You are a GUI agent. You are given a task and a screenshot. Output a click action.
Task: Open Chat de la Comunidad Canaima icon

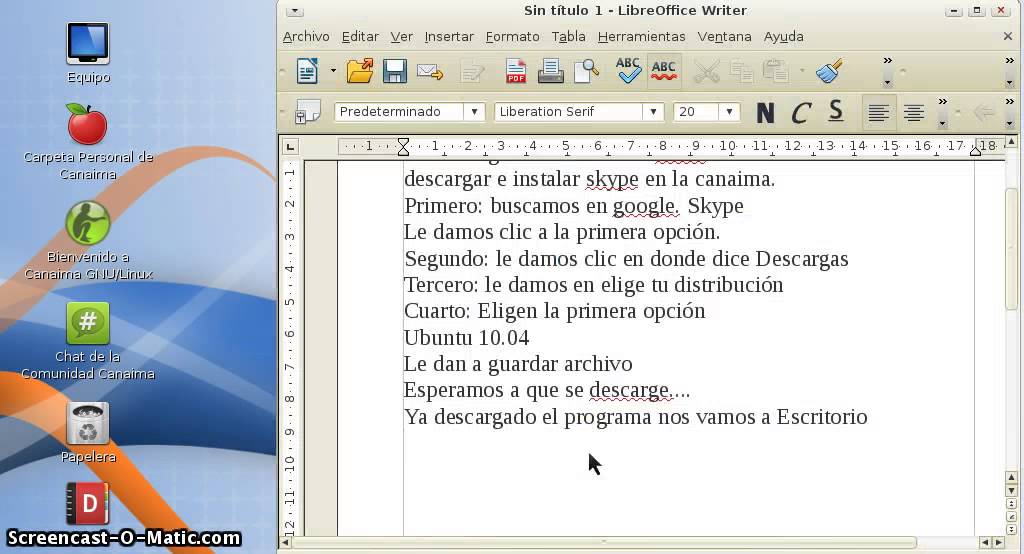click(88, 341)
